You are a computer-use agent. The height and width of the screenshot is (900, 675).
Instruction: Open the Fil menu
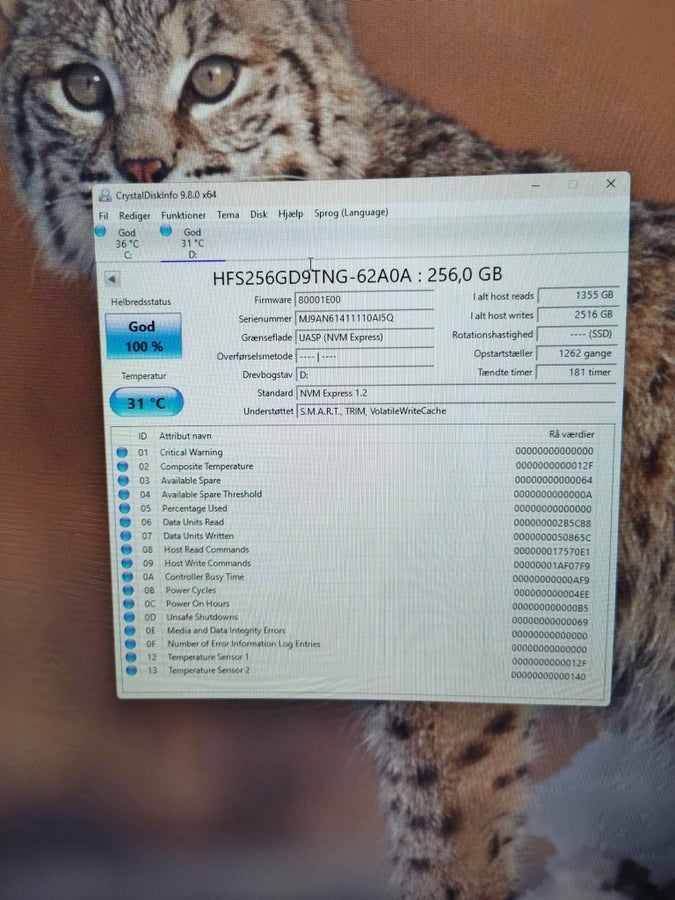(x=103, y=216)
